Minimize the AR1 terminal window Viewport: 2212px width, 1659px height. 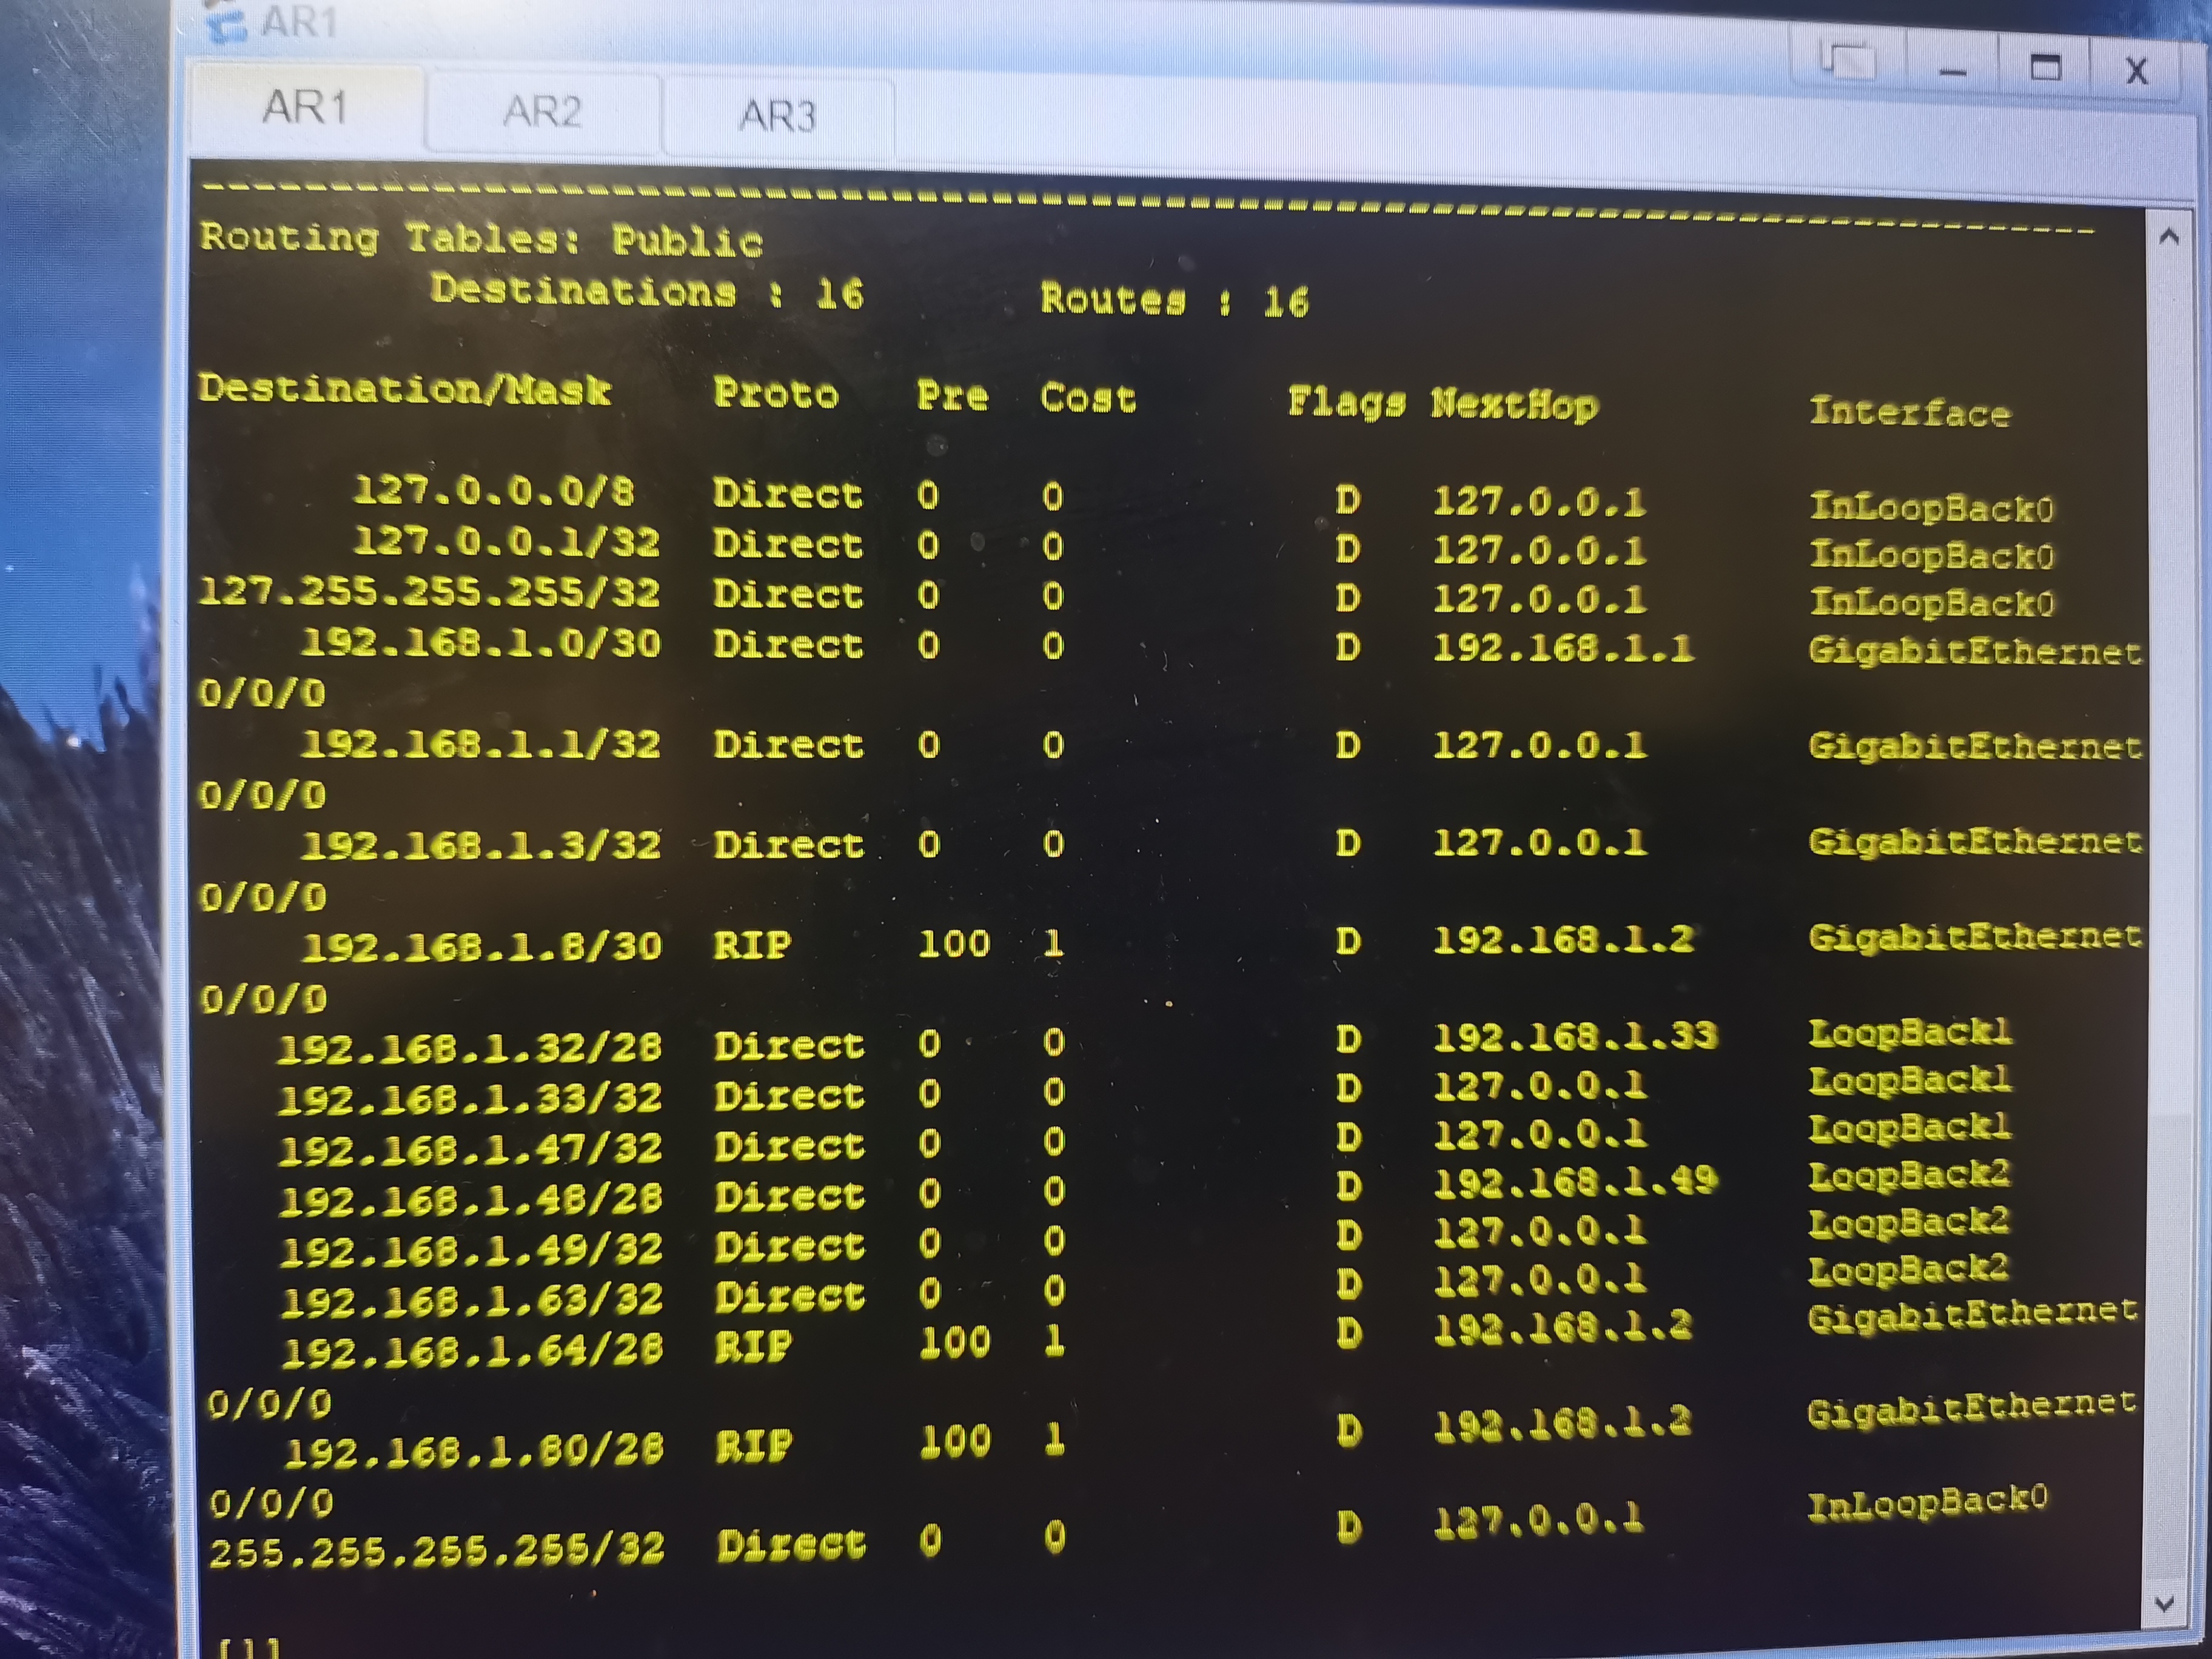click(x=1952, y=70)
